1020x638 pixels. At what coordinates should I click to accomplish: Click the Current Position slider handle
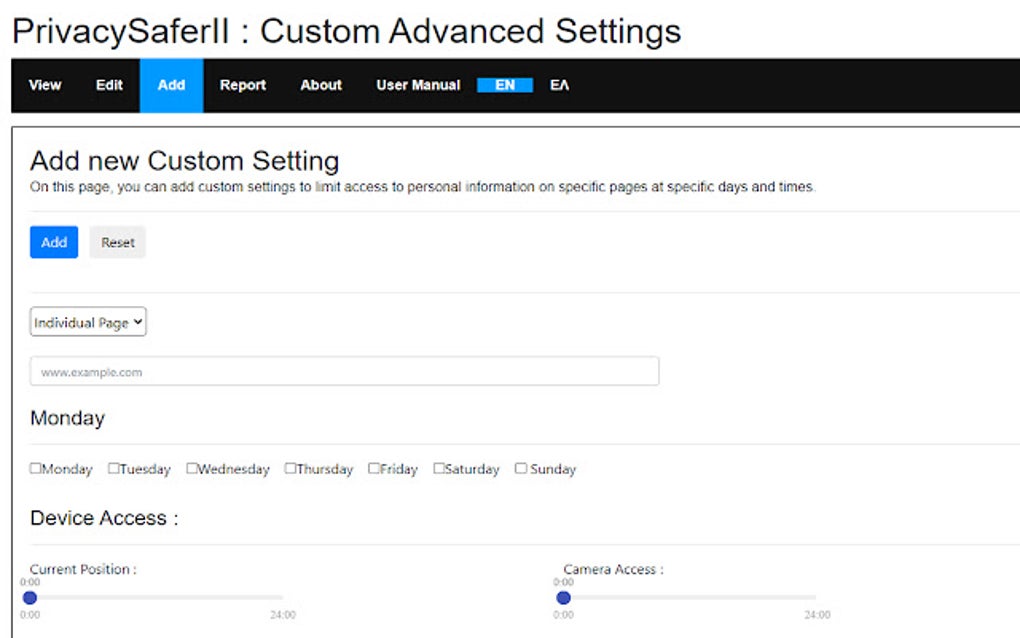(30, 598)
